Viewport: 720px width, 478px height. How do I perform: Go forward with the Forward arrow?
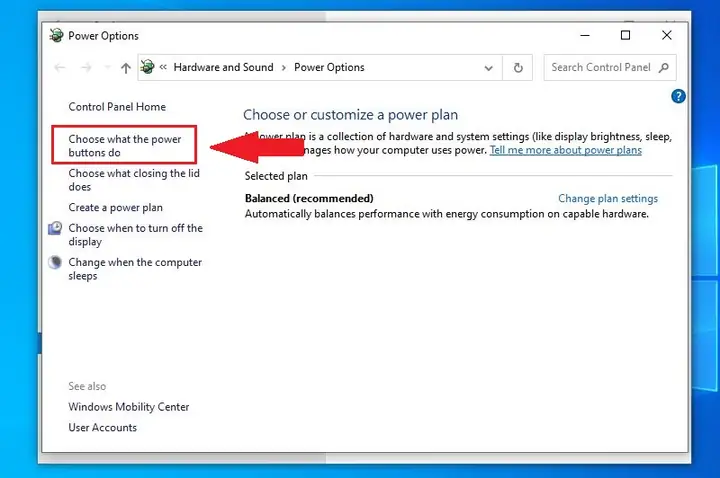(86, 68)
